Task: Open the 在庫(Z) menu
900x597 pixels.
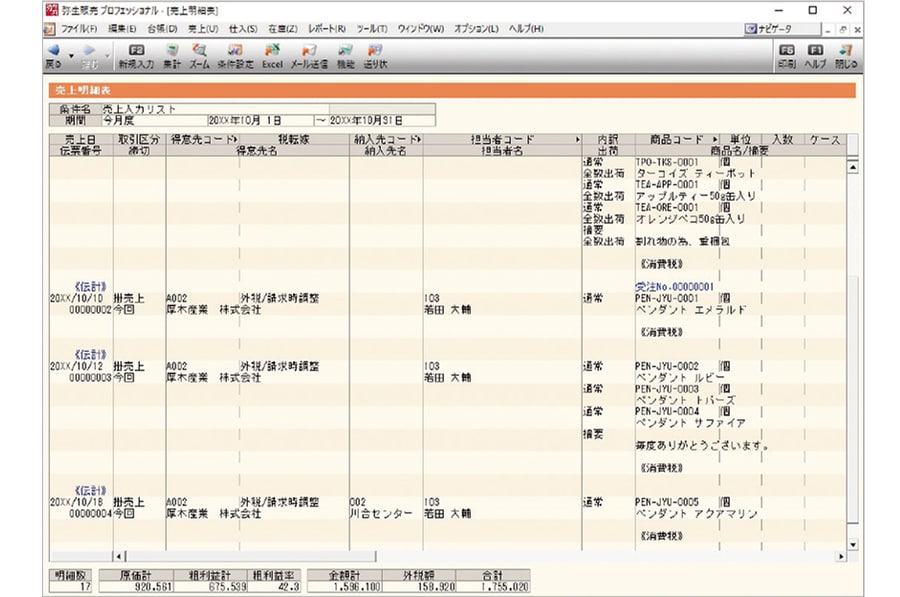Action: coord(283,29)
